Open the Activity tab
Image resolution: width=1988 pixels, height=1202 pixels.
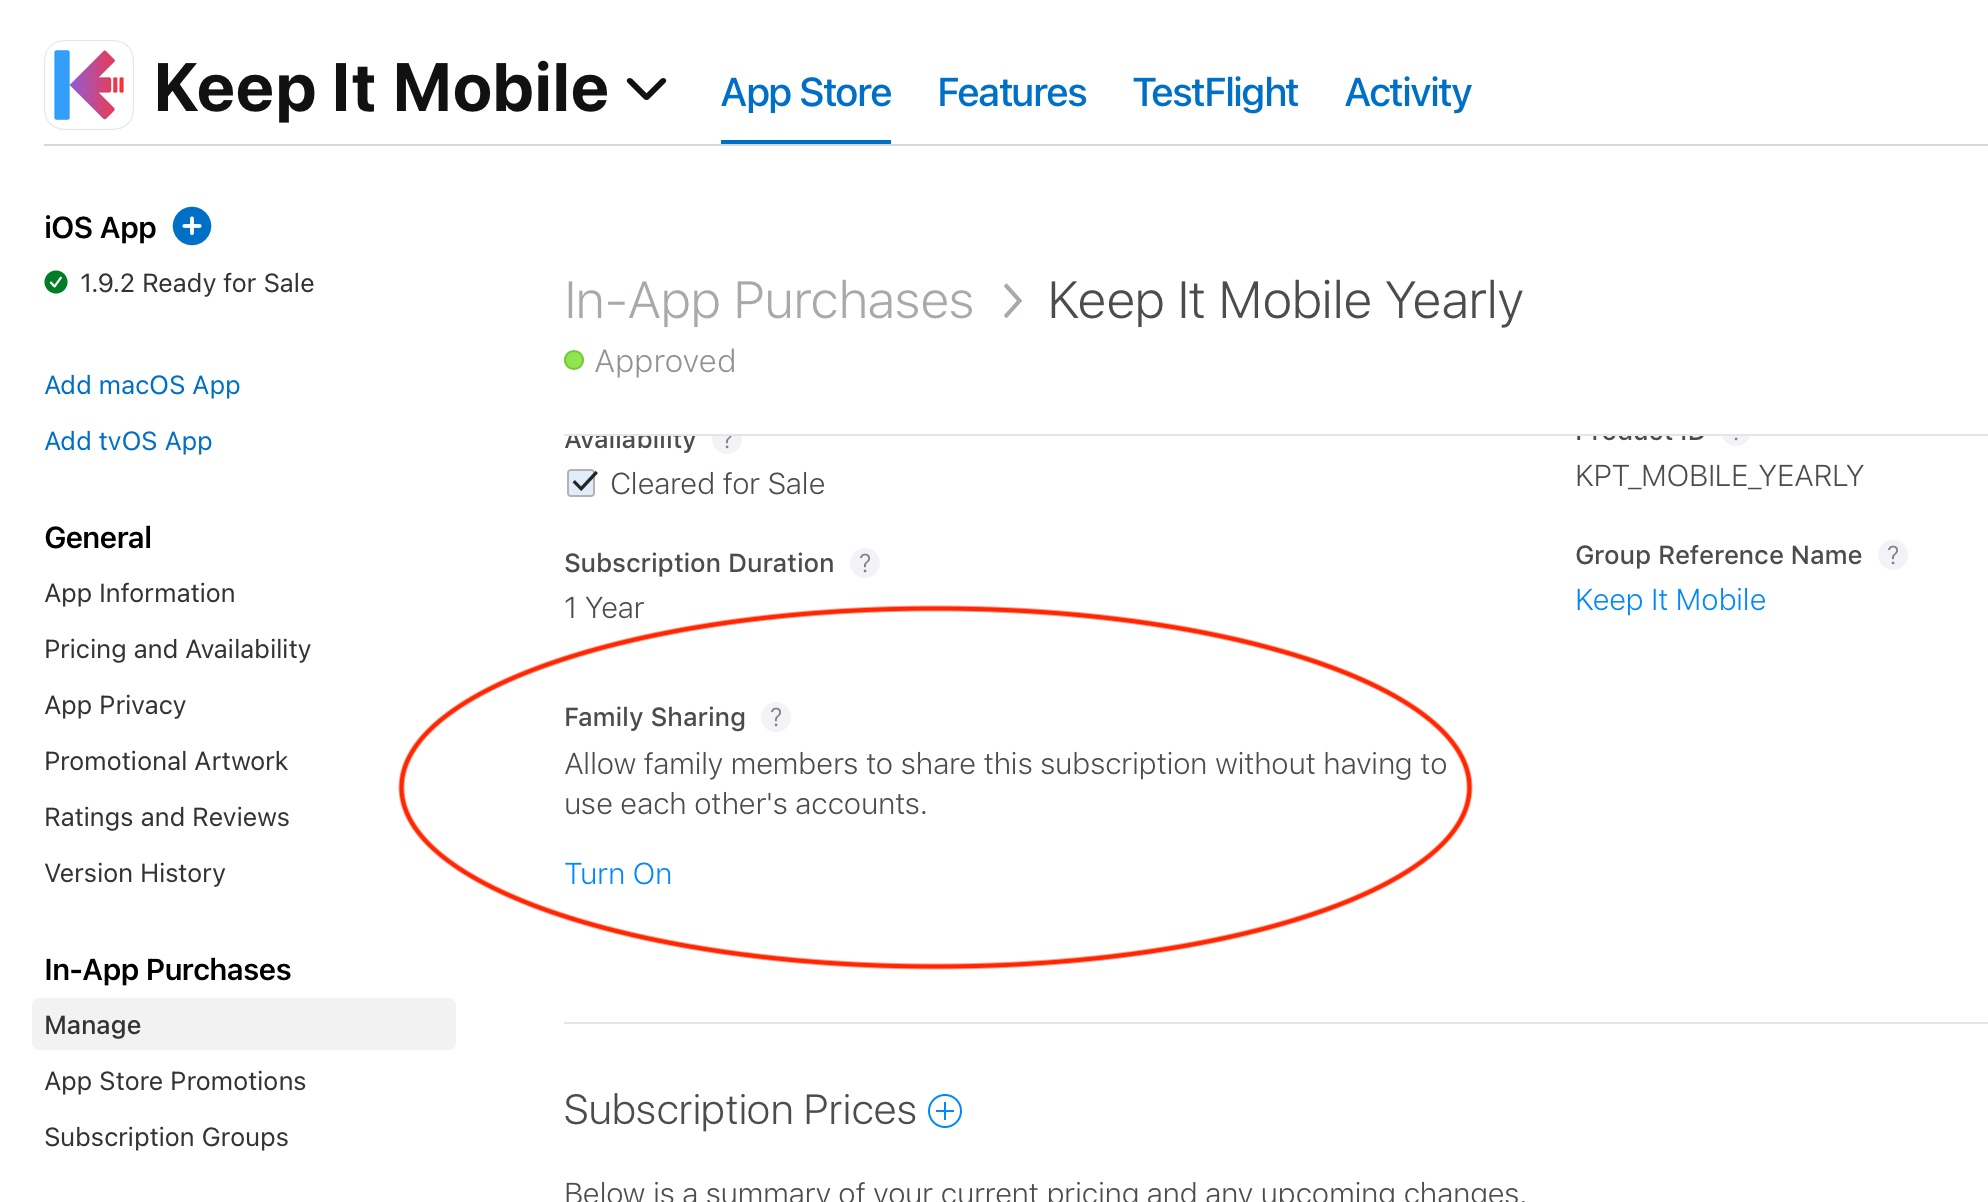[x=1407, y=93]
